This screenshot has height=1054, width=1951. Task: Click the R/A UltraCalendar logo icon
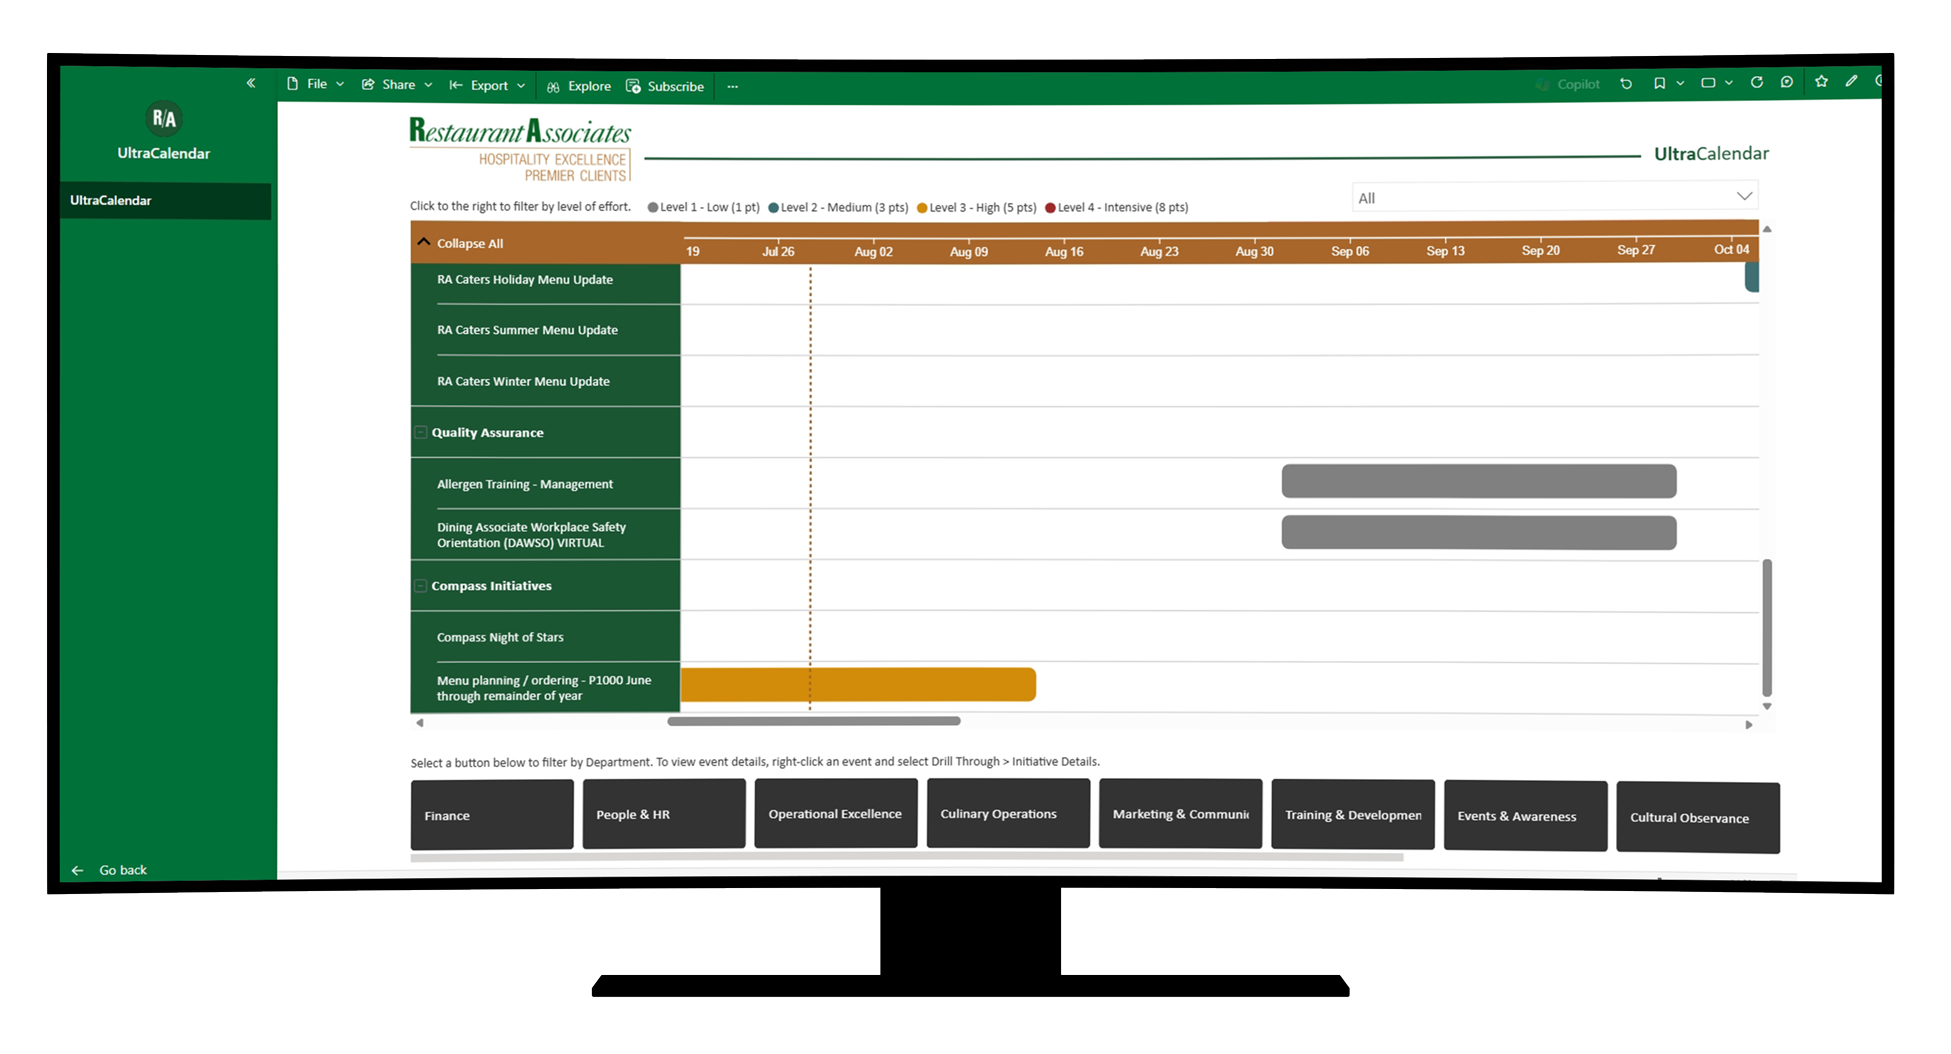[x=164, y=119]
